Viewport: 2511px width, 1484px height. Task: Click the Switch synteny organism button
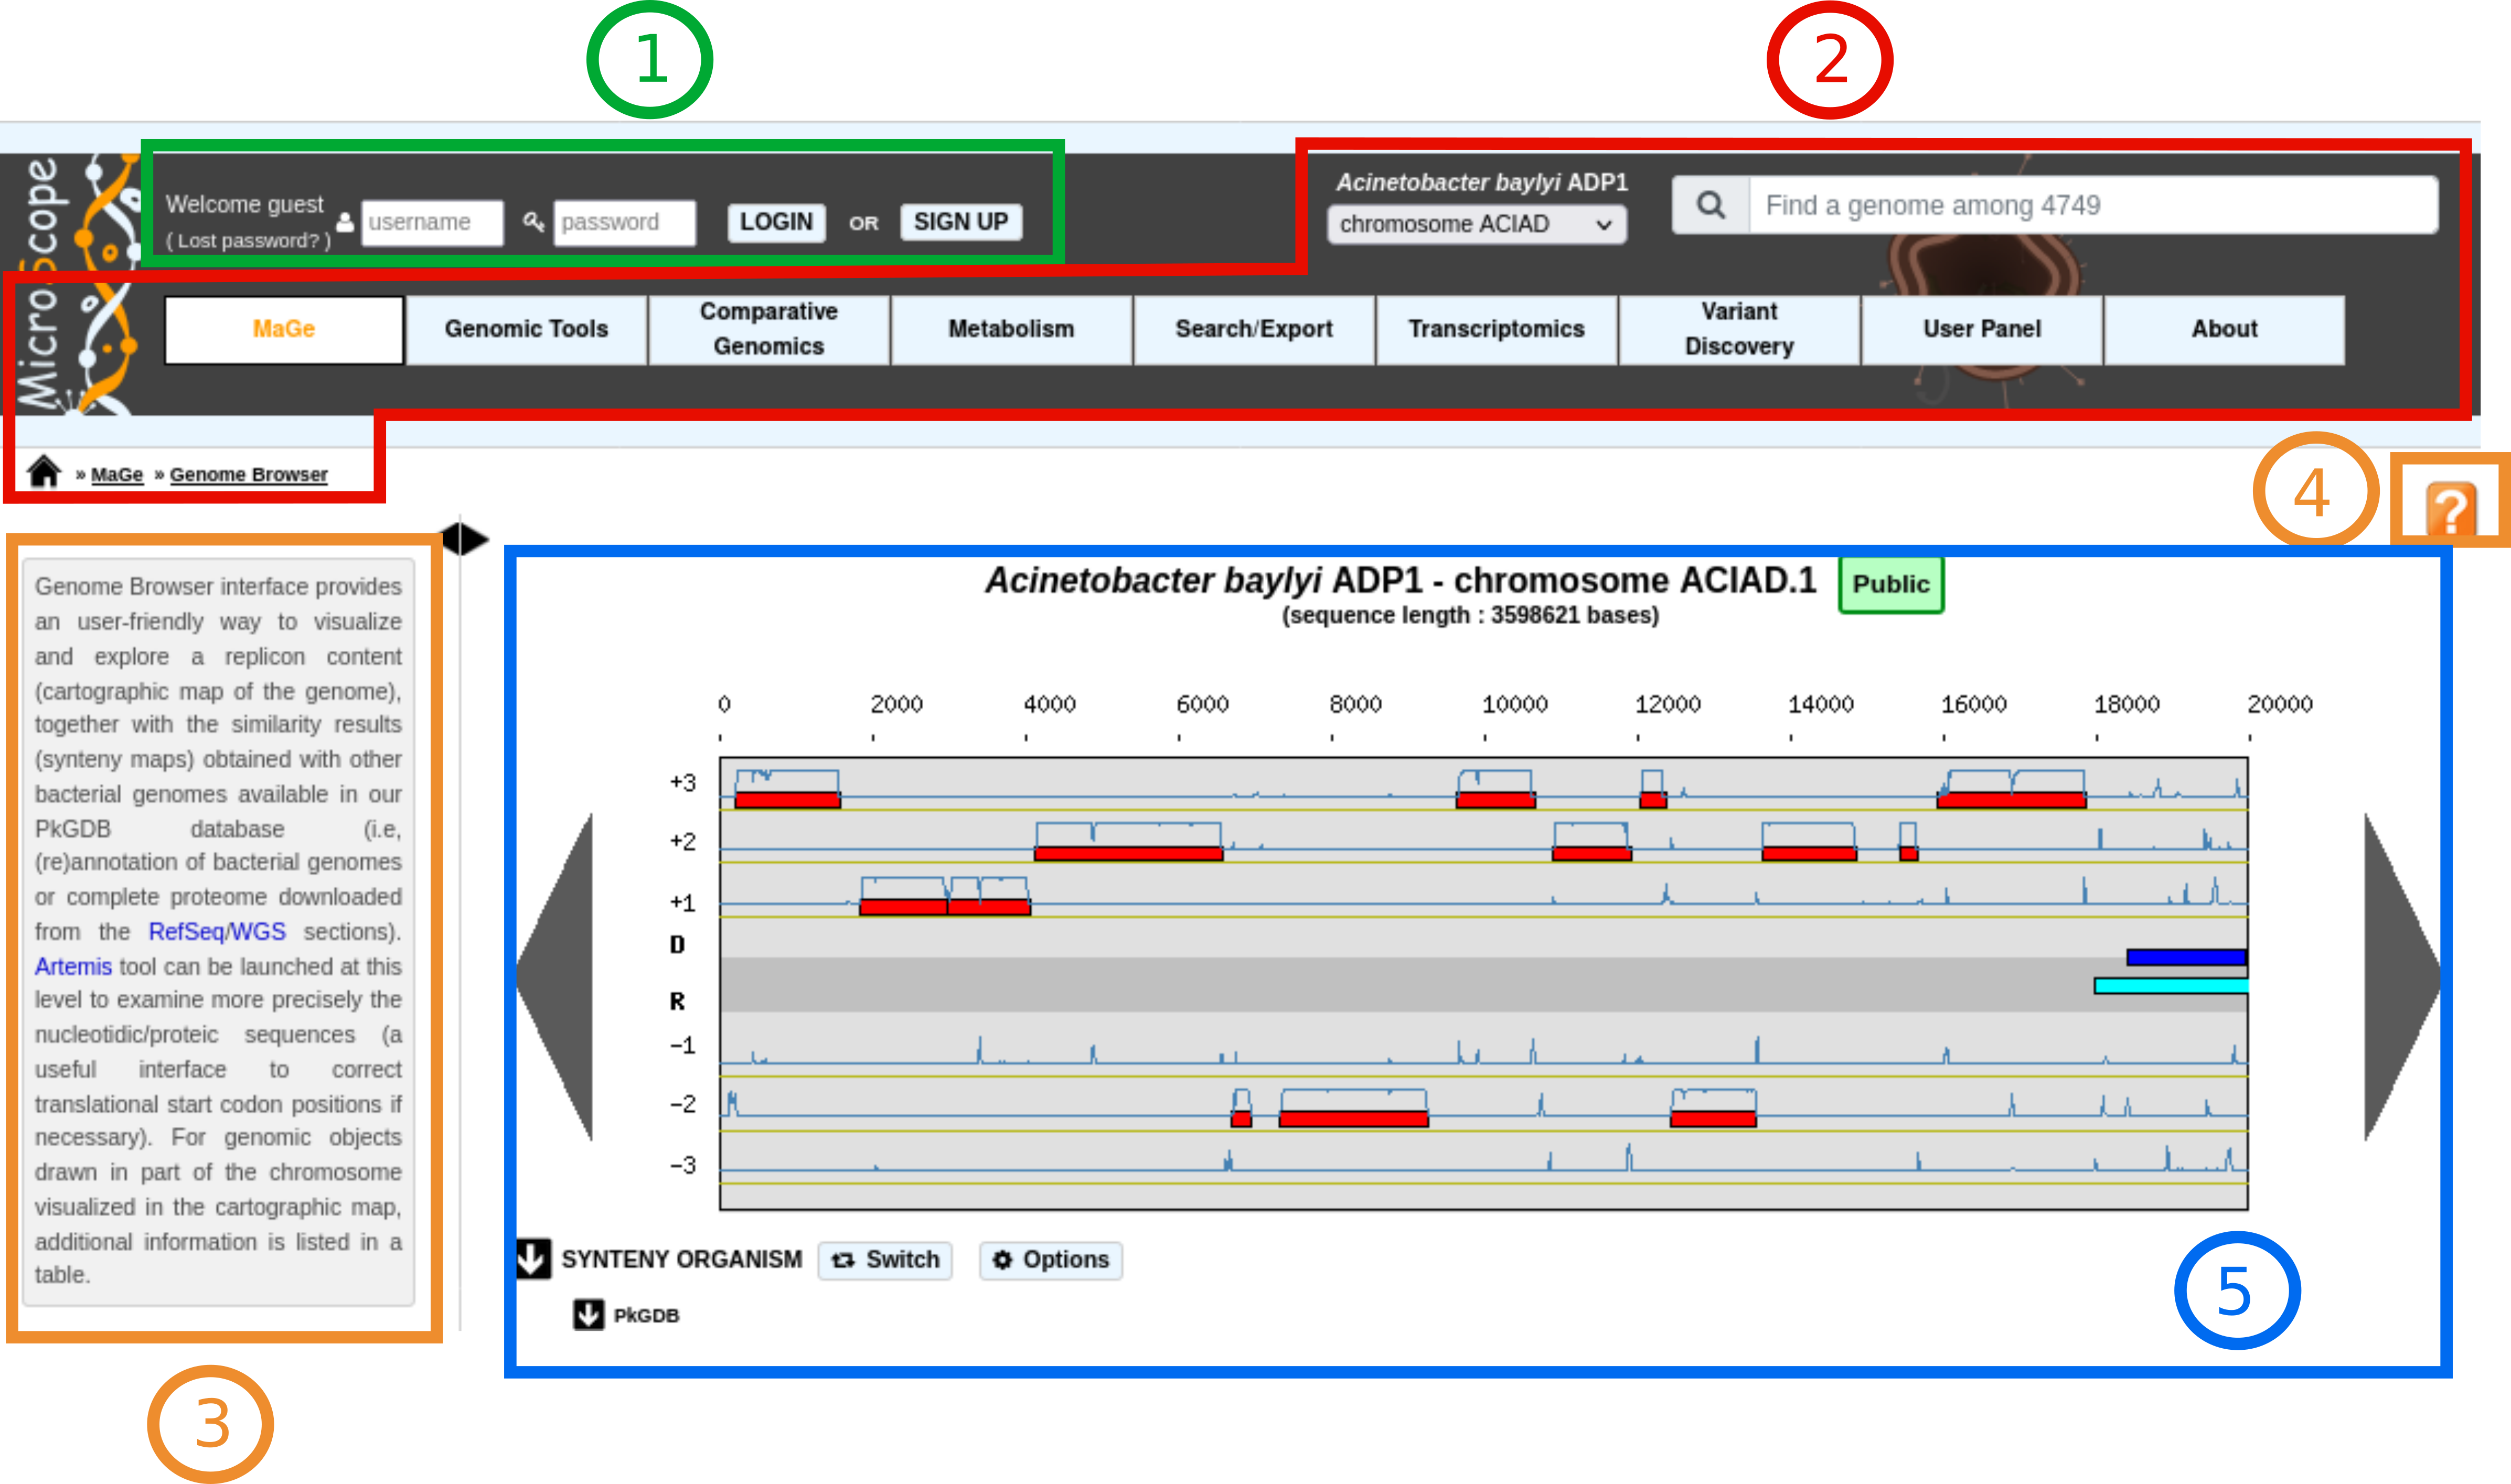(x=885, y=1260)
